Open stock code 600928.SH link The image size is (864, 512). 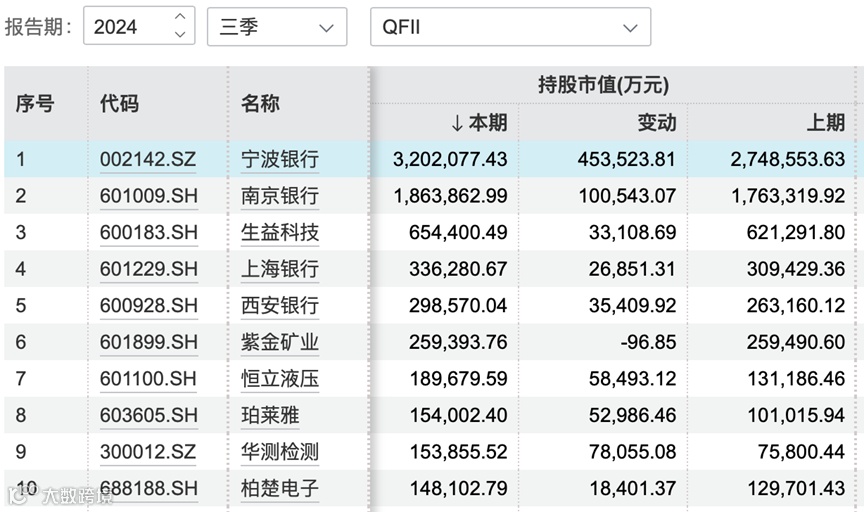point(149,305)
